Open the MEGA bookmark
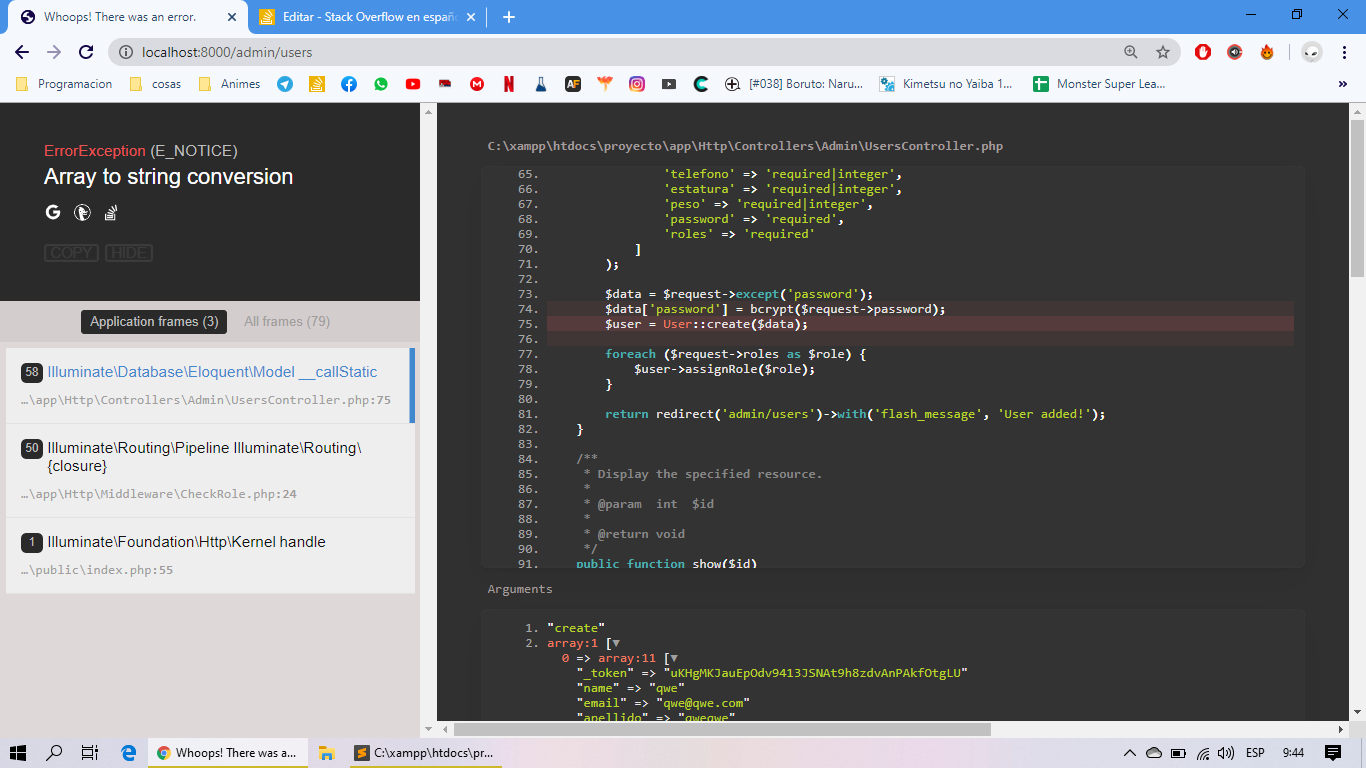The width and height of the screenshot is (1366, 768). pos(477,84)
